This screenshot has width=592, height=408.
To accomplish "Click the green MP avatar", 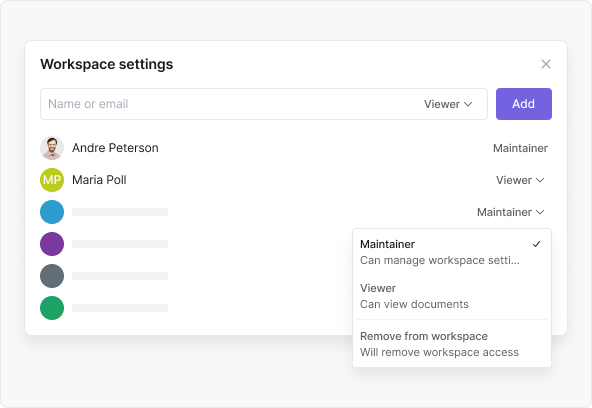I will pos(52,180).
